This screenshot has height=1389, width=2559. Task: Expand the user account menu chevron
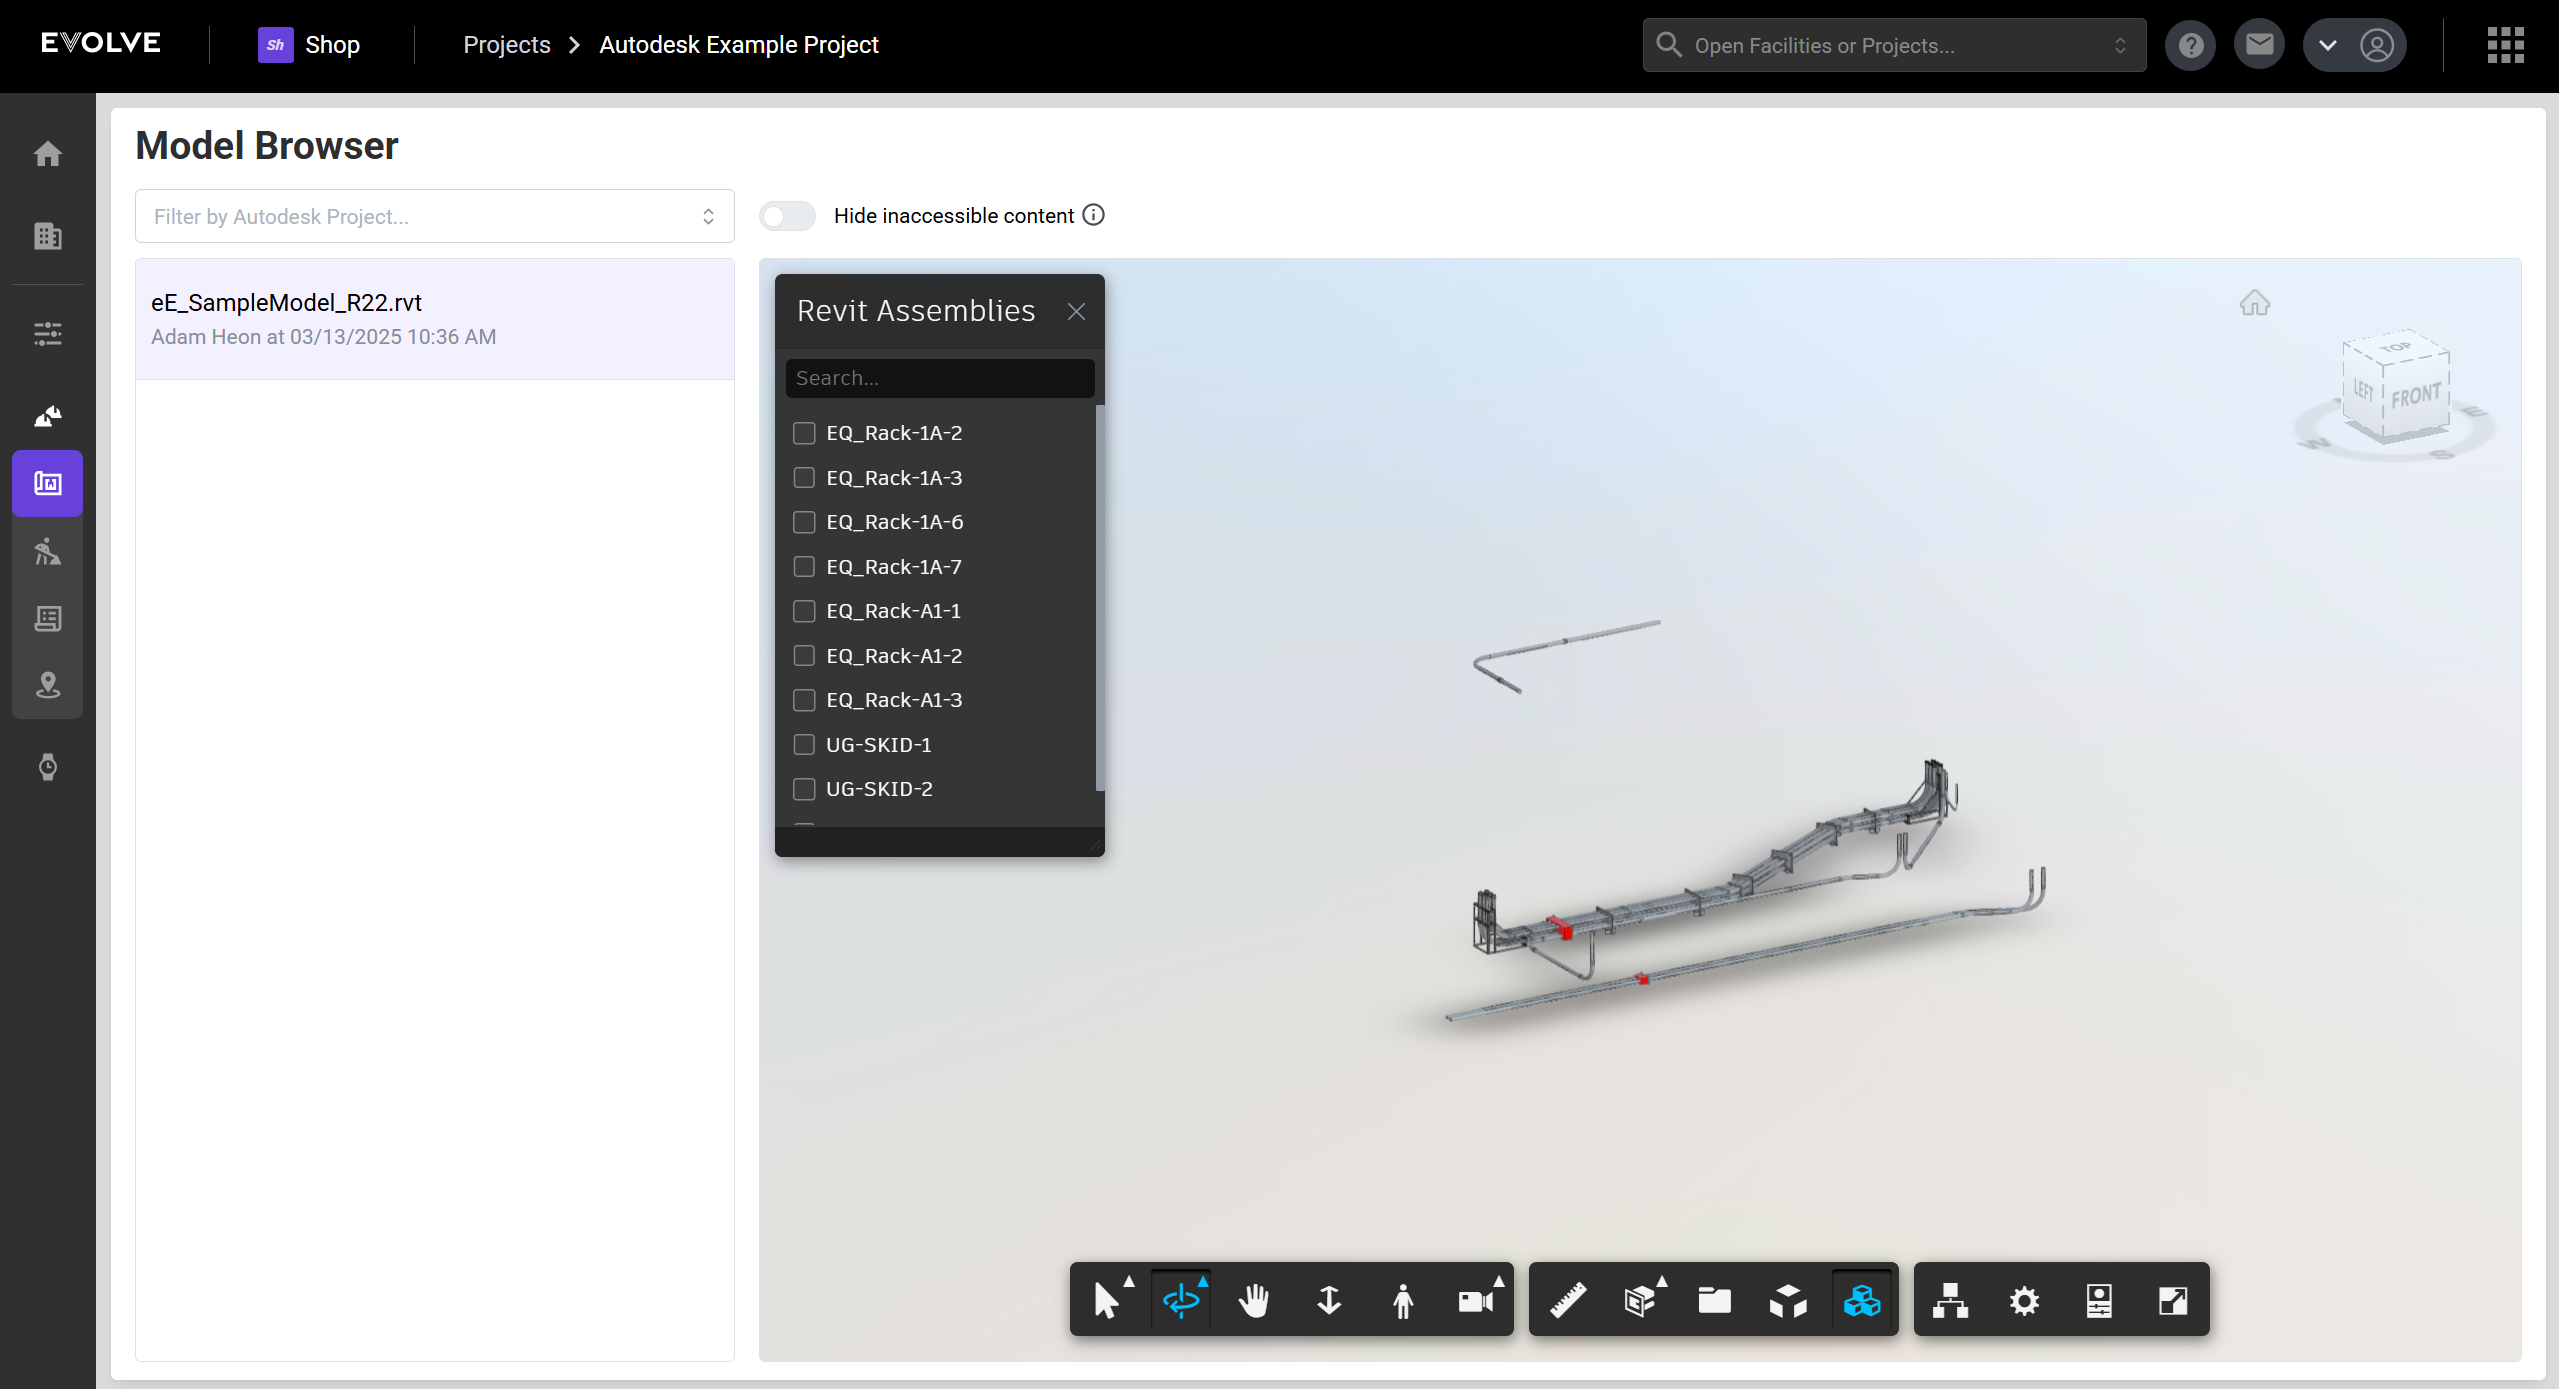pyautogui.click(x=2328, y=46)
